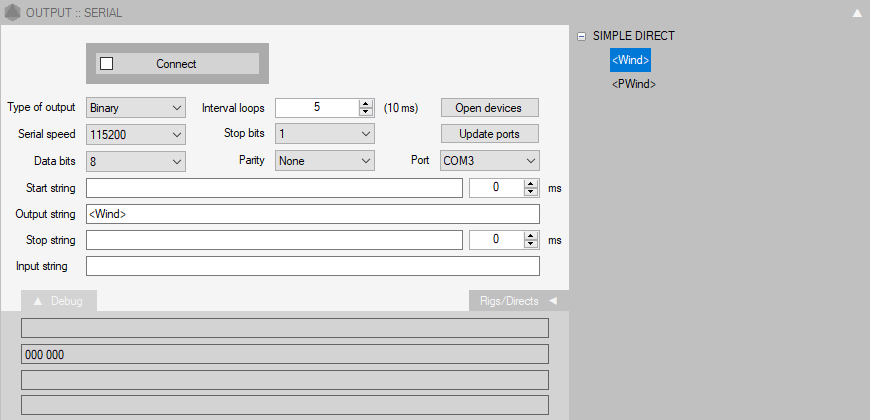
Task: Select <PWind> in the tree list
Action: point(634,85)
